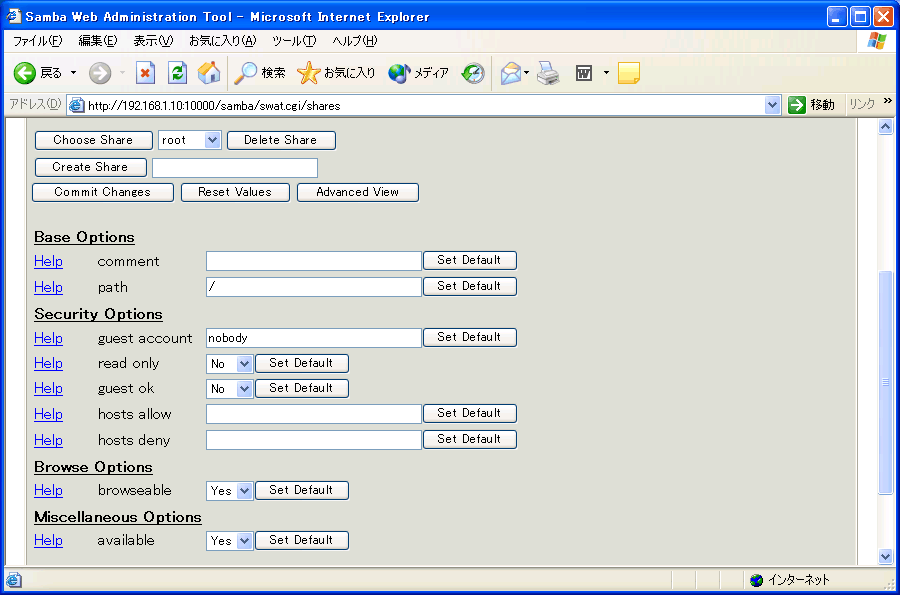Click the scrollbar down arrow
900x595 pixels.
tap(886, 556)
